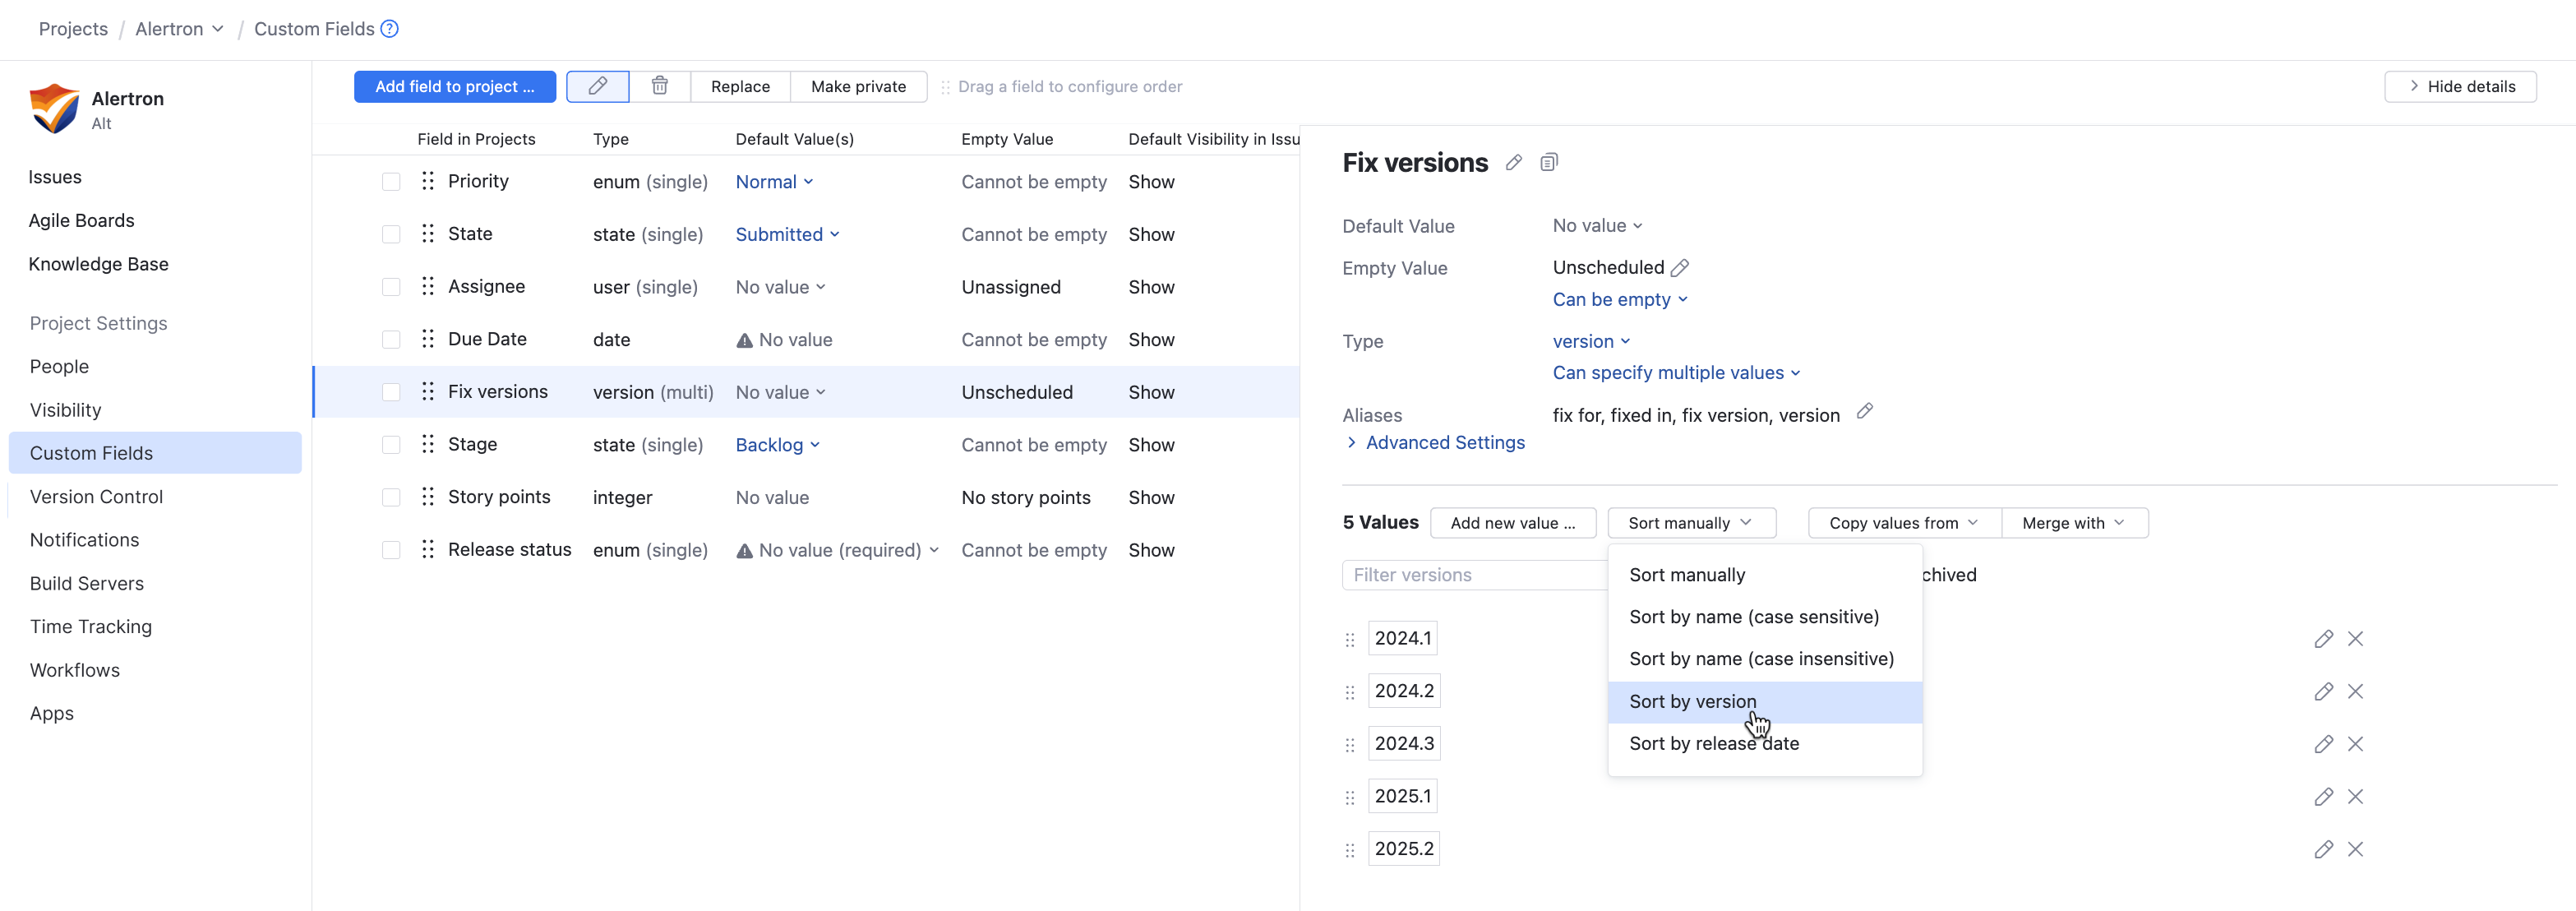
Task: Select the Priority row checkbox
Action: tap(390, 182)
